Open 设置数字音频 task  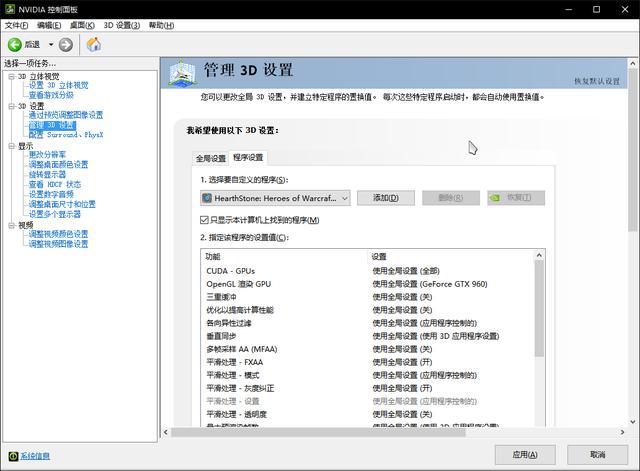[51, 194]
